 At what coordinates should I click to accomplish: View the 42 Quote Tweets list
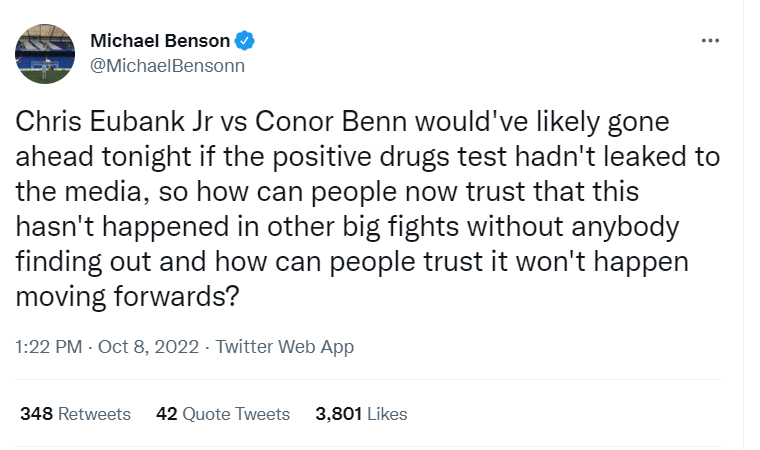pyautogui.click(x=223, y=414)
